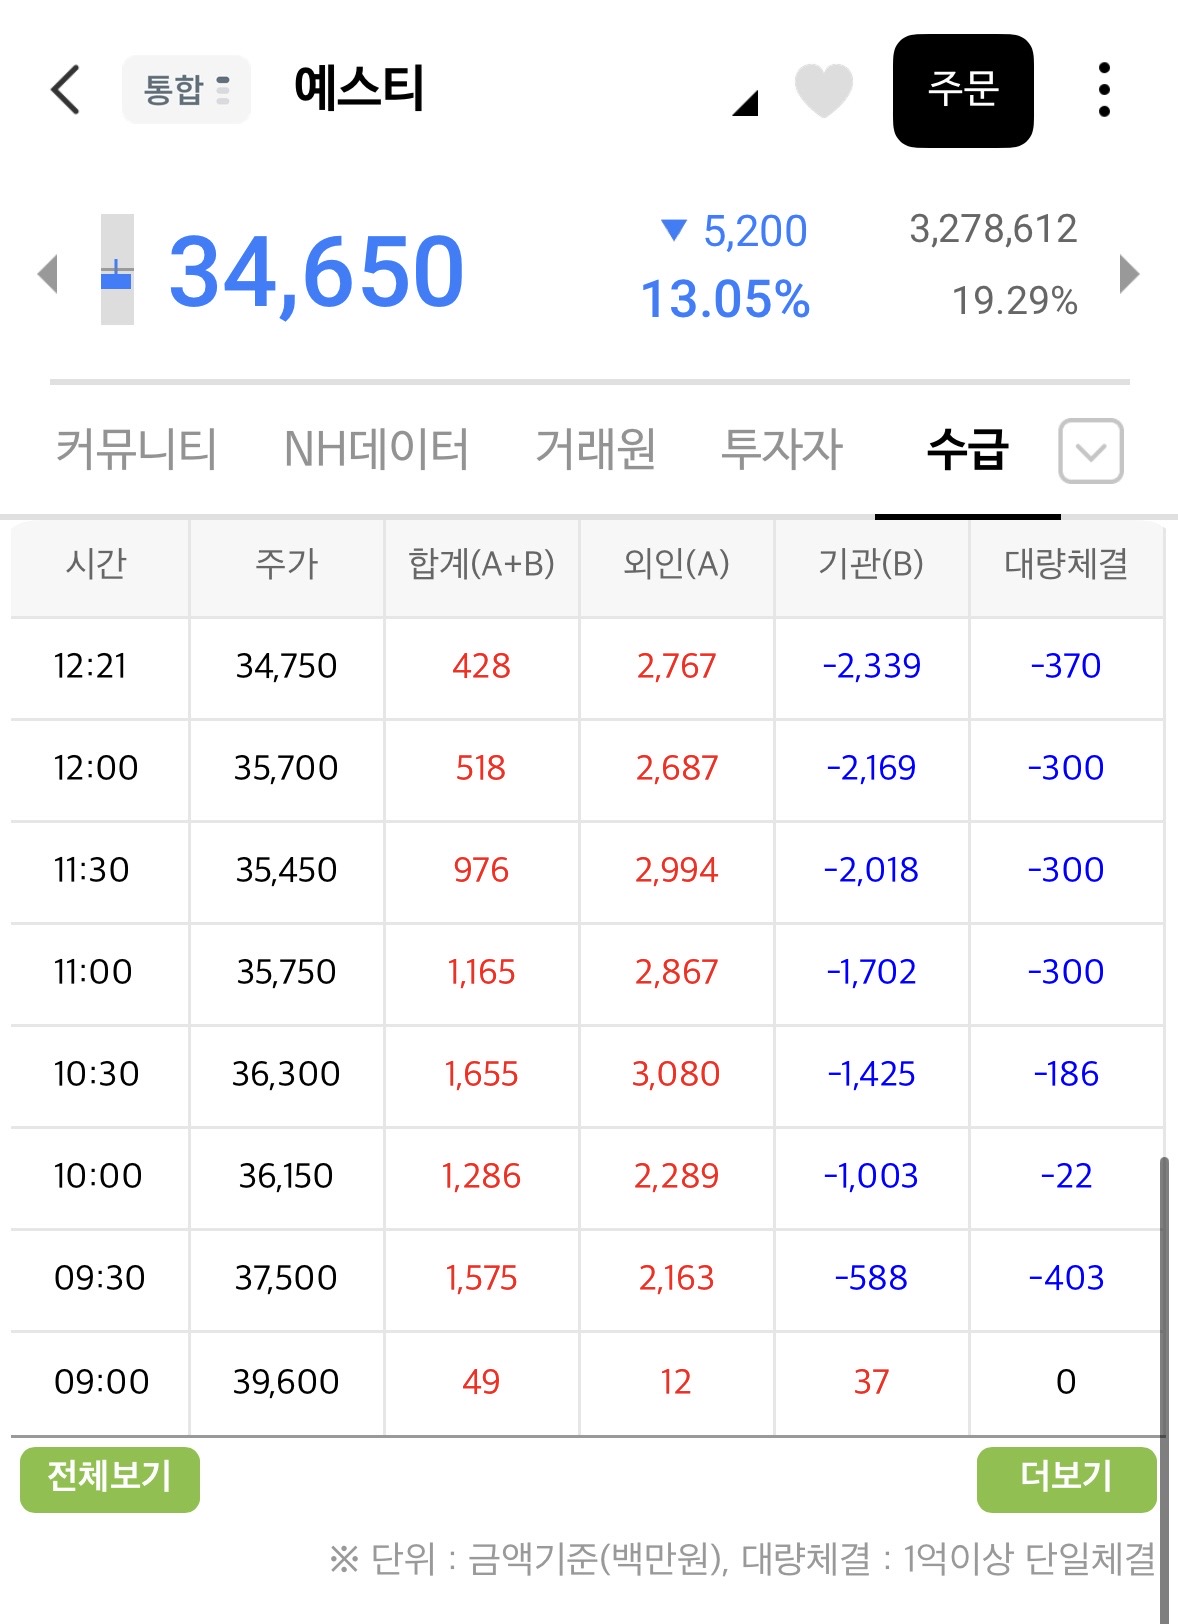1178x1624 pixels.
Task: Expand tab list with chevron box
Action: coord(1091,451)
